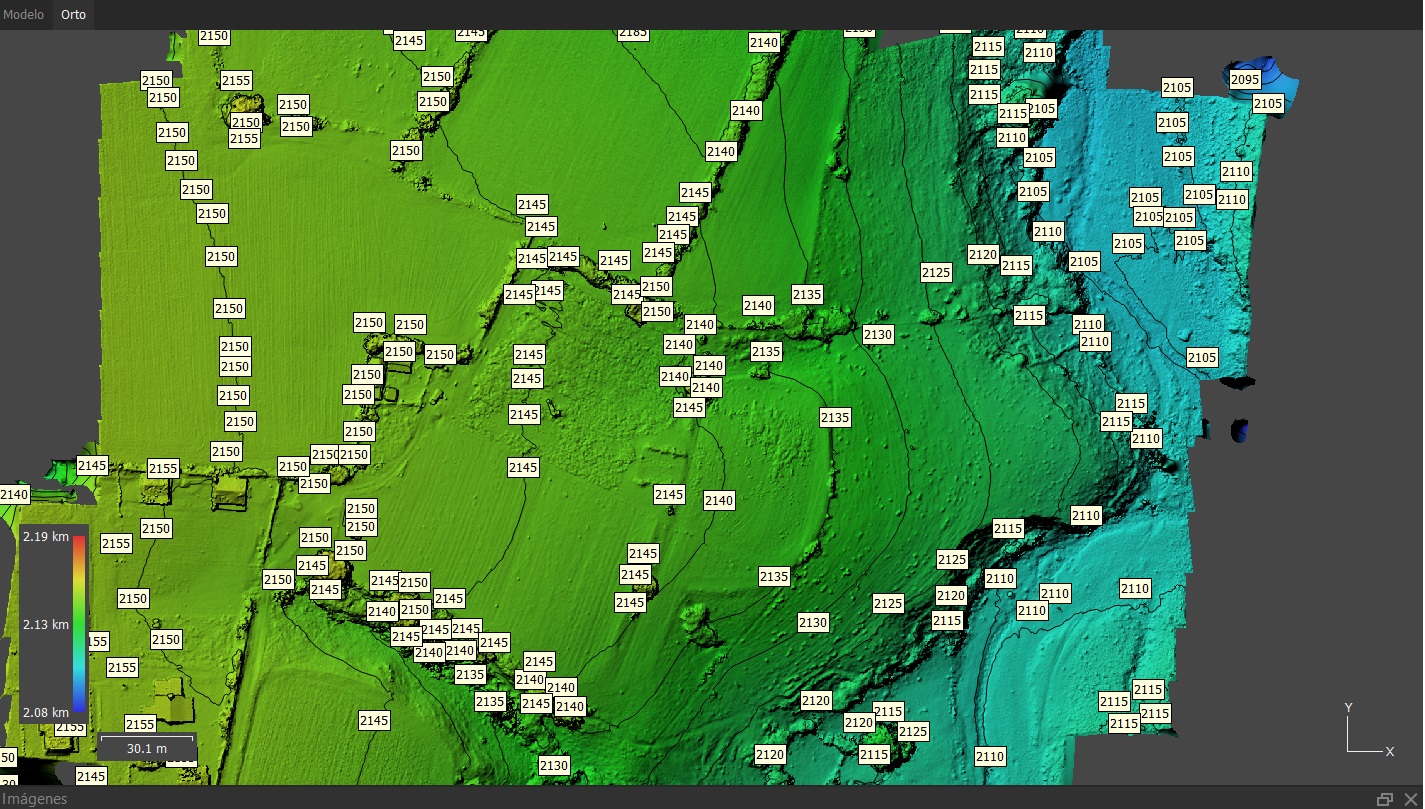1425x809 pixels.
Task: Close the Imágenes panel
Action: [1408, 799]
